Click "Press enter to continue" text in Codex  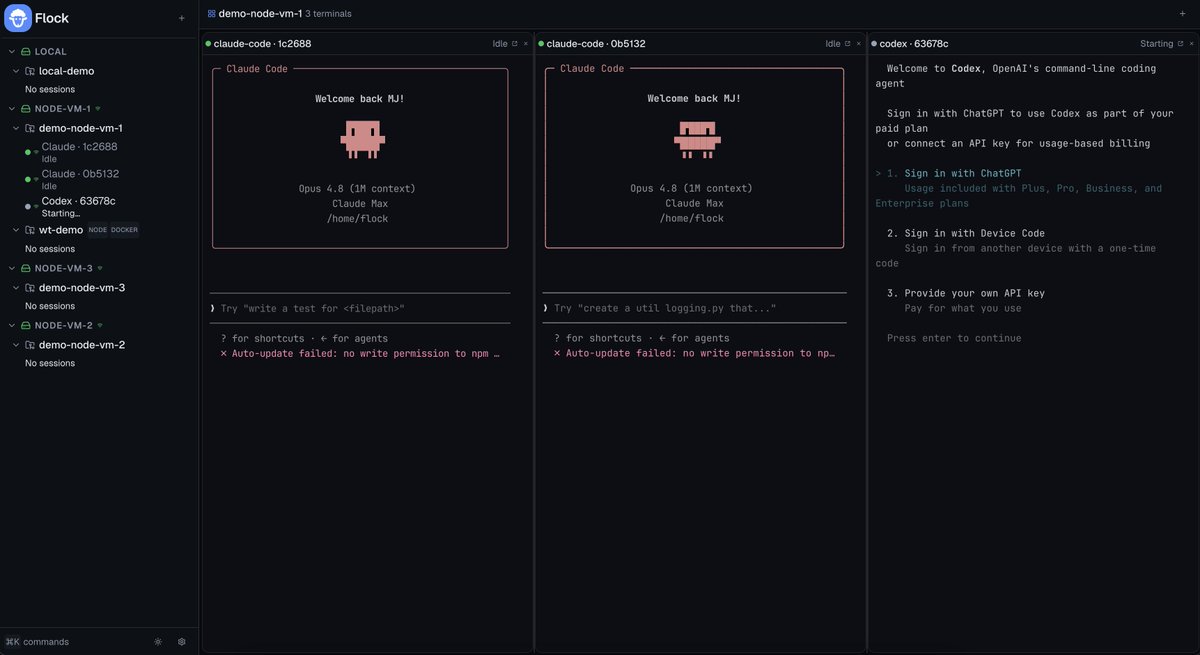point(954,338)
